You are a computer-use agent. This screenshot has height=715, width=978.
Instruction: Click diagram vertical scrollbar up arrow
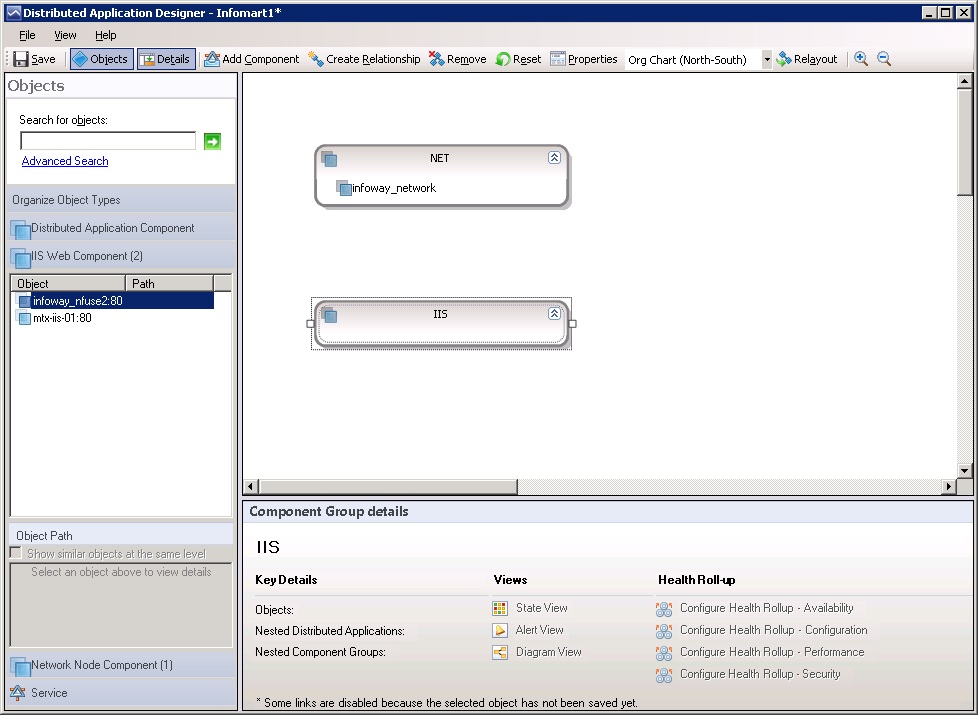coord(964,81)
